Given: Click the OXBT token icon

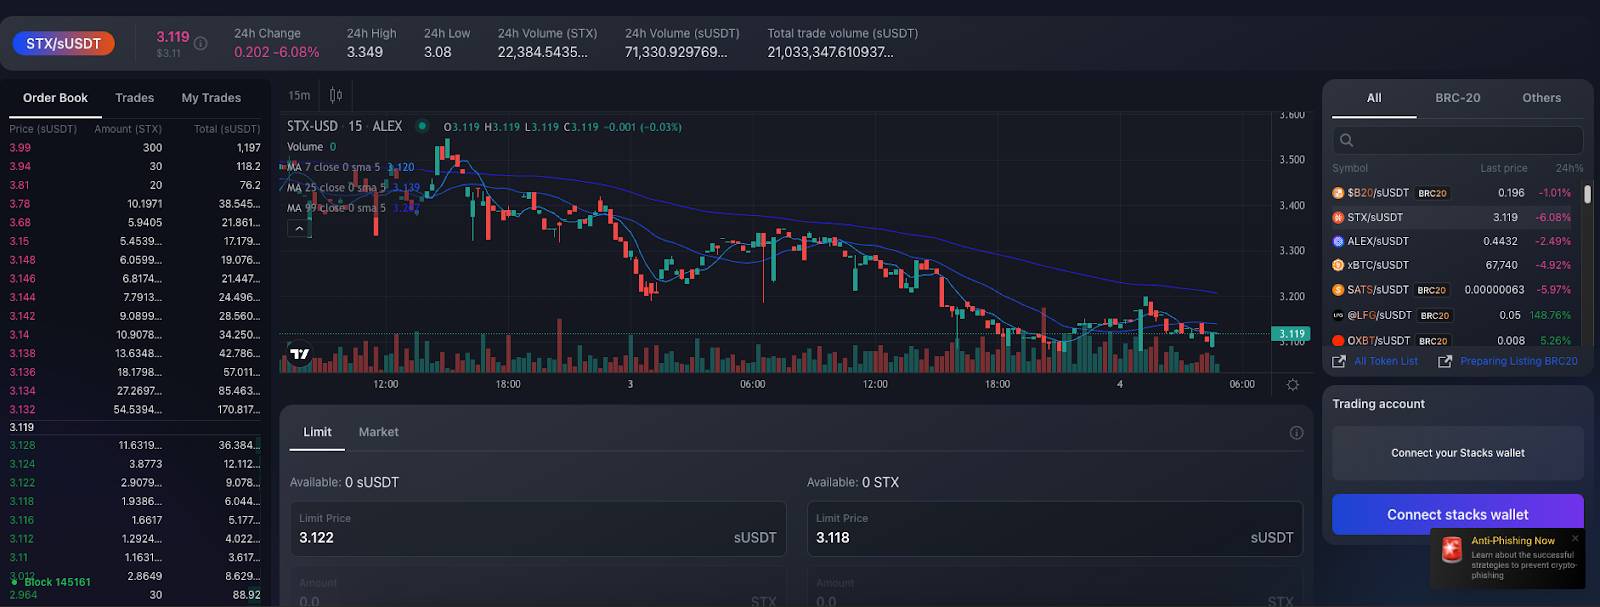Looking at the screenshot, I should [1338, 340].
